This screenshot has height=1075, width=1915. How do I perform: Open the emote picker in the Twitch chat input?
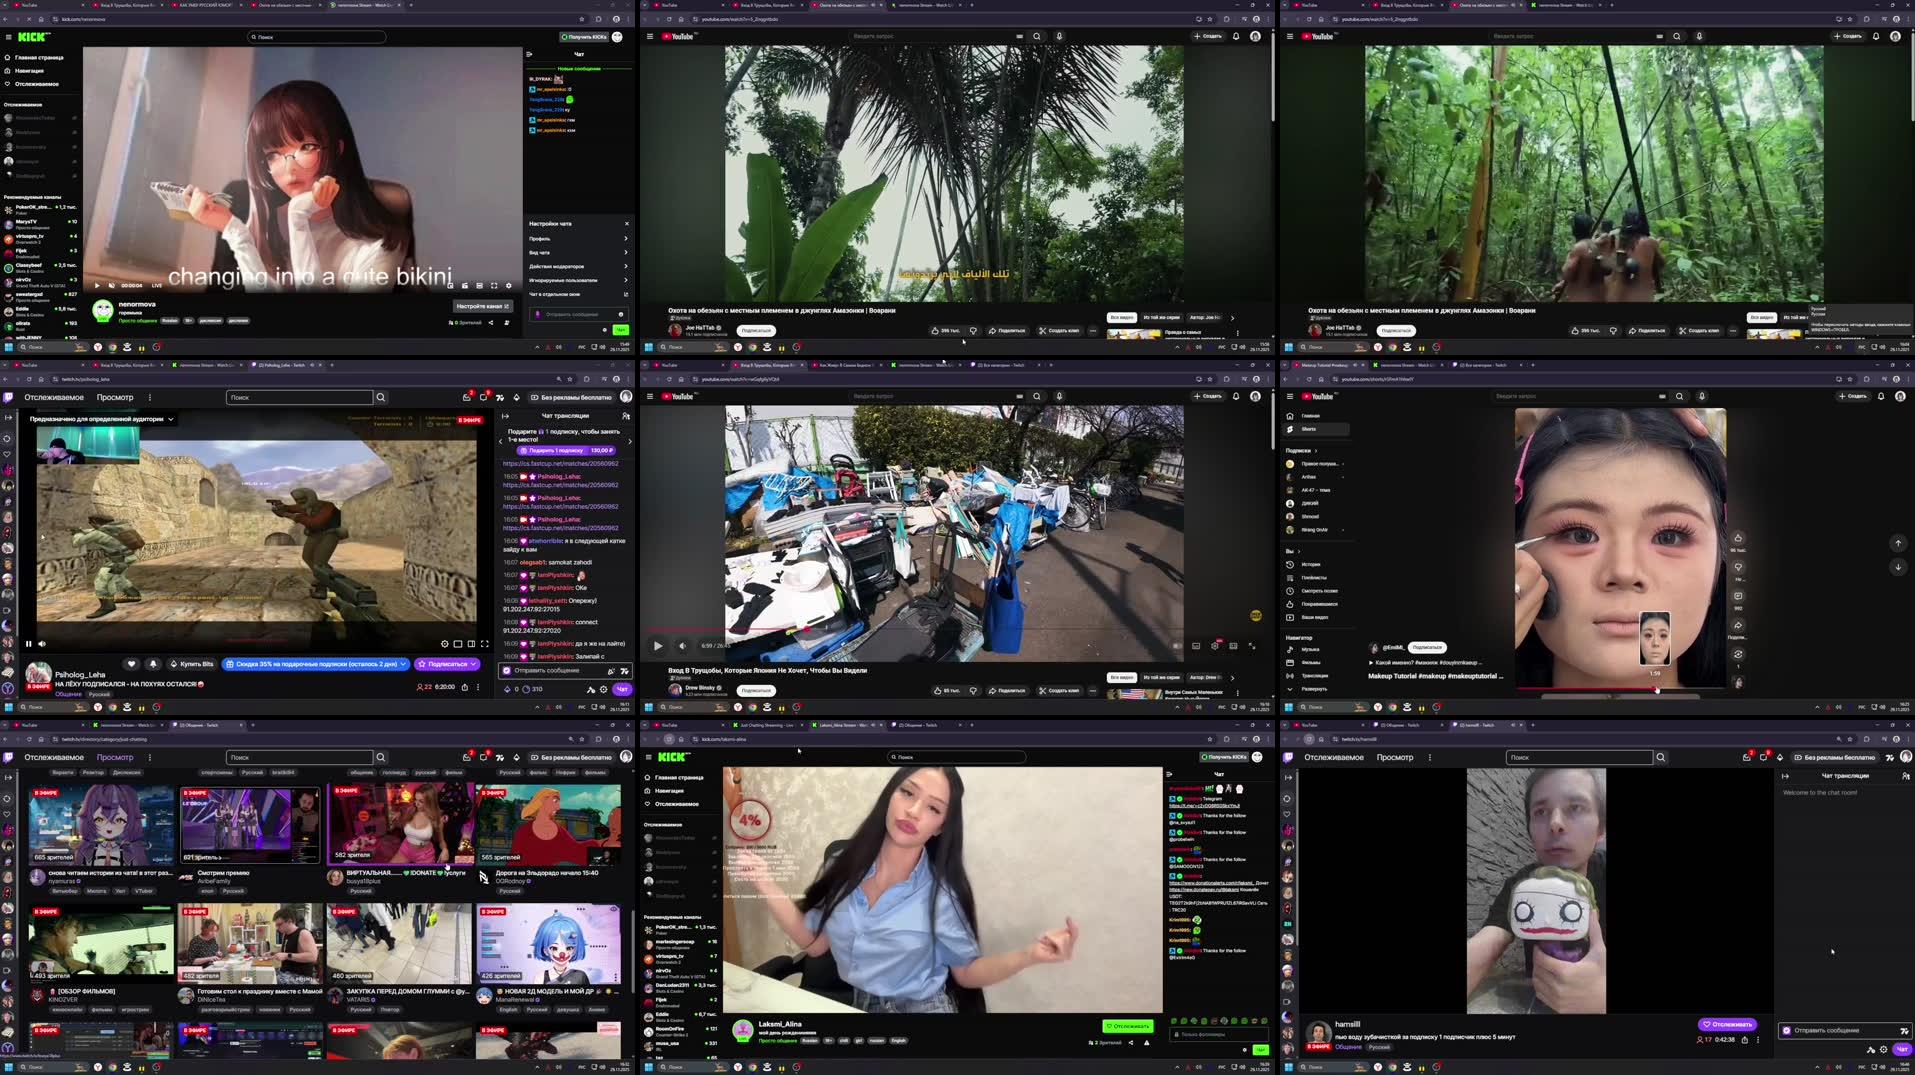coord(611,671)
